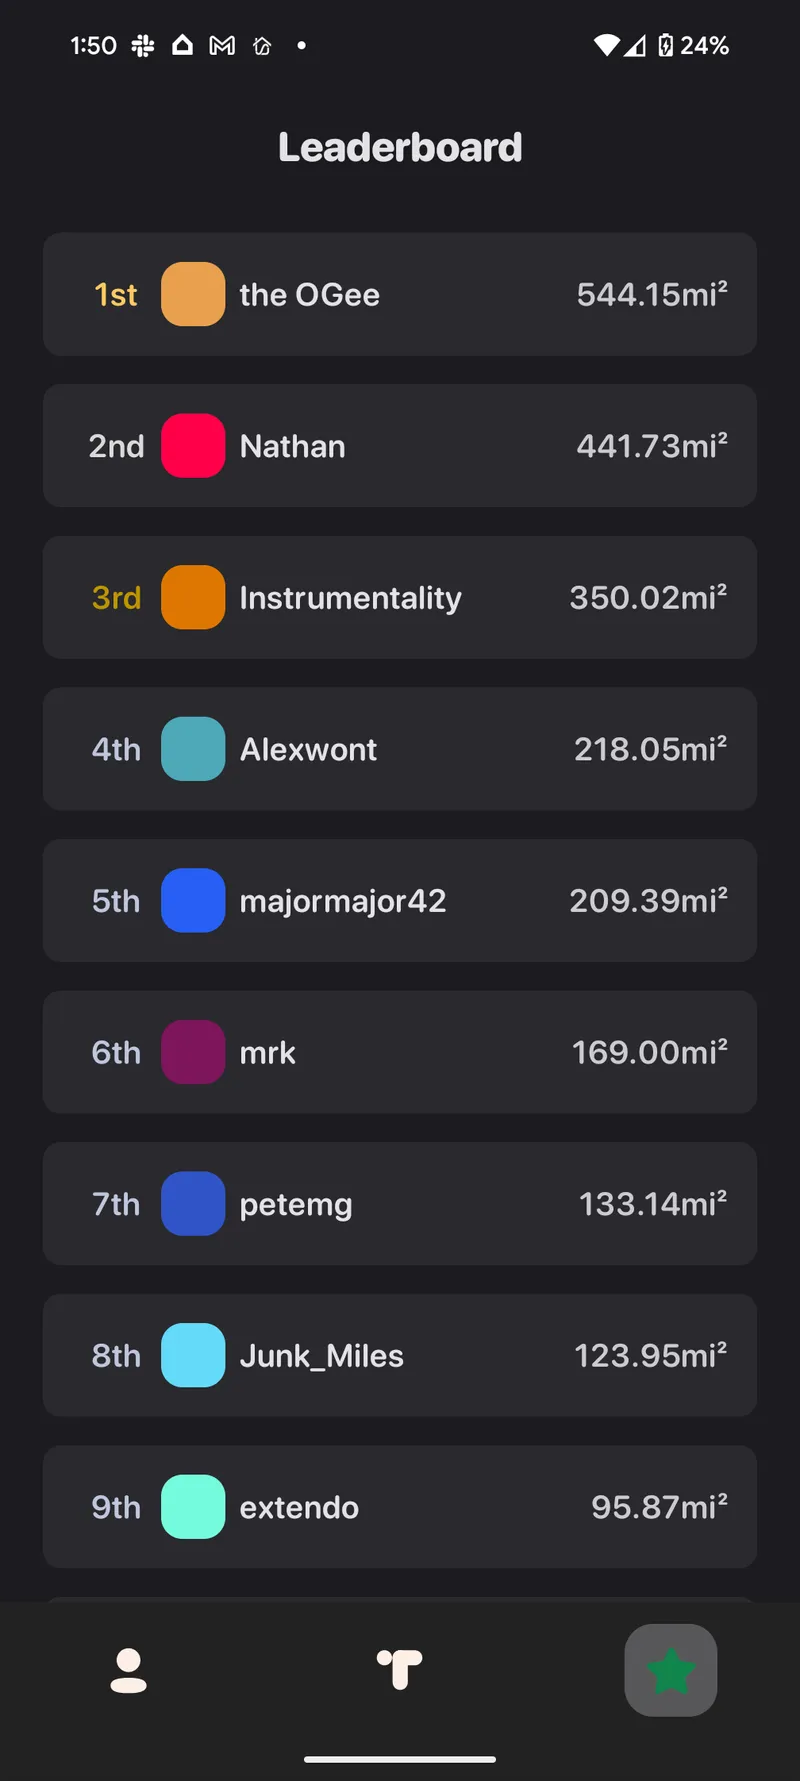Screen dimensions: 800x1781
Task: Open majormajor42 player entry
Action: [342, 901]
